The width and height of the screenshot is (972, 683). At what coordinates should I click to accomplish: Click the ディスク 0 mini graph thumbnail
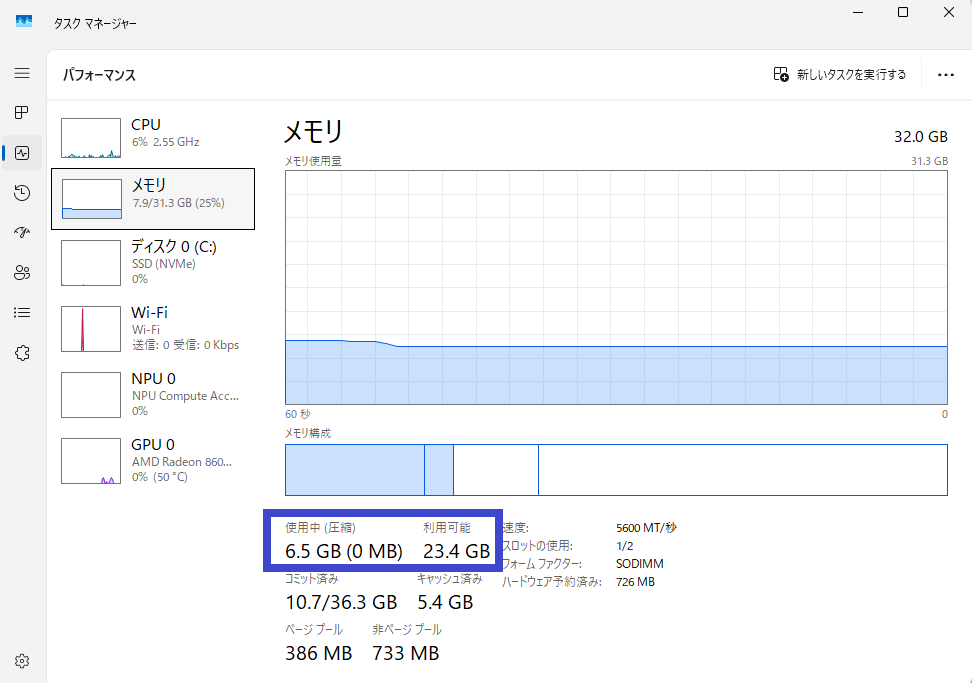pos(91,263)
